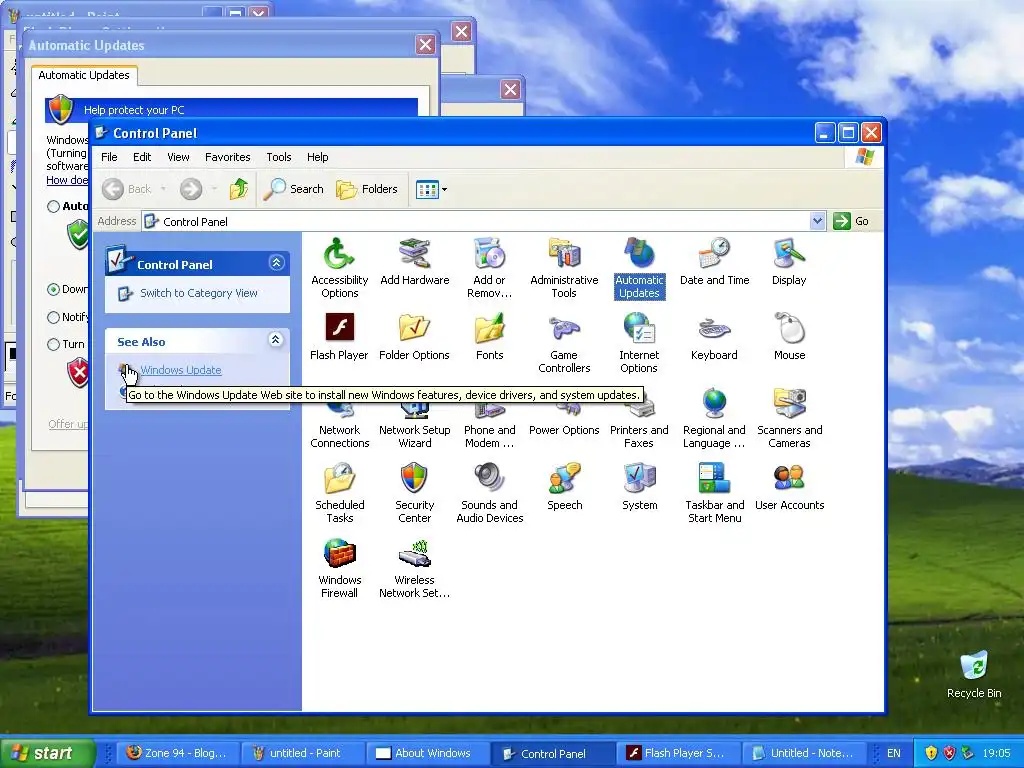
Task: Select the Automatic Updates icon
Action: 639,254
